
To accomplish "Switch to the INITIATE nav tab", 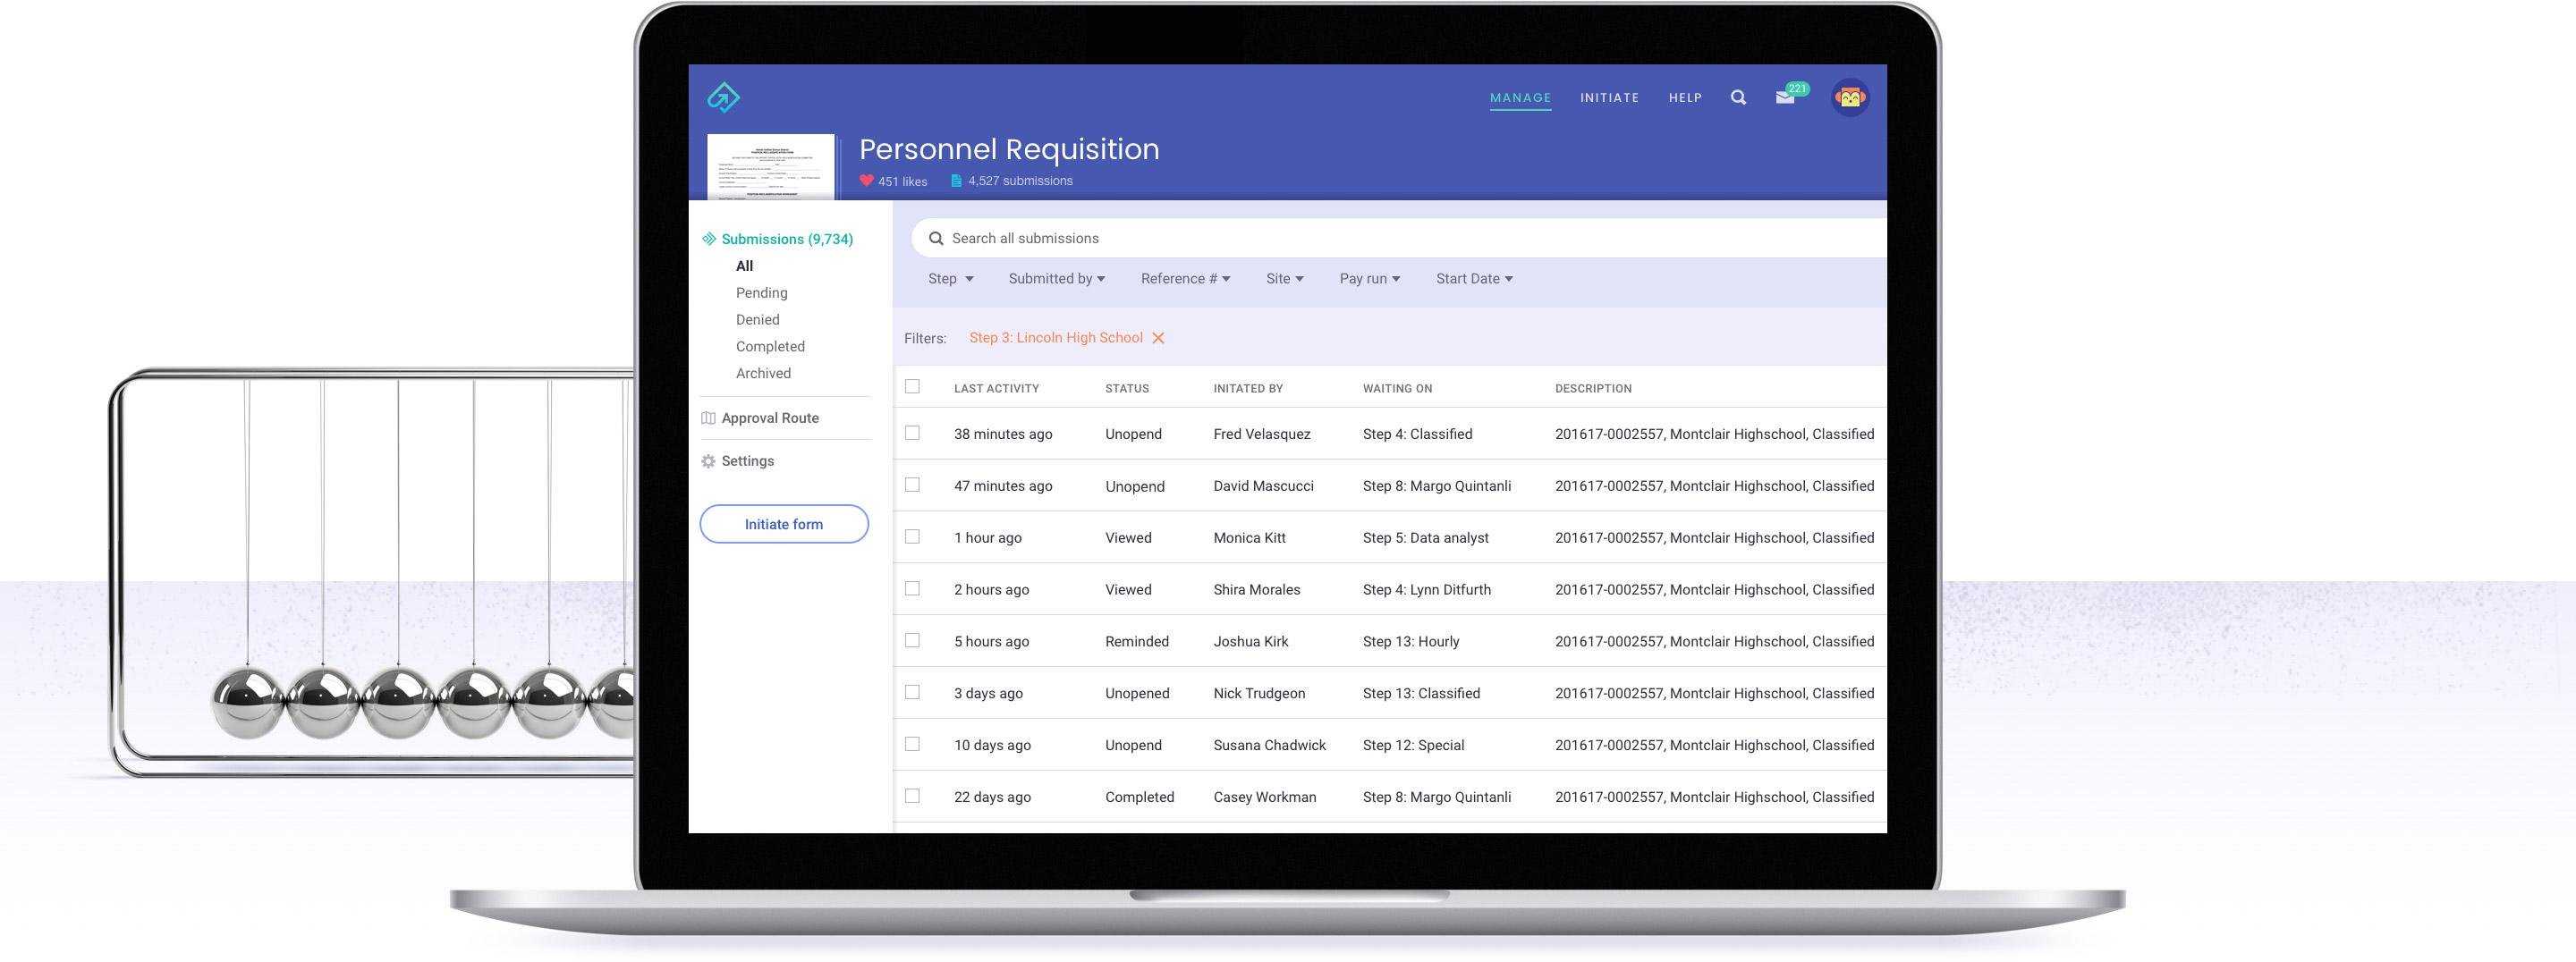I will point(1609,98).
